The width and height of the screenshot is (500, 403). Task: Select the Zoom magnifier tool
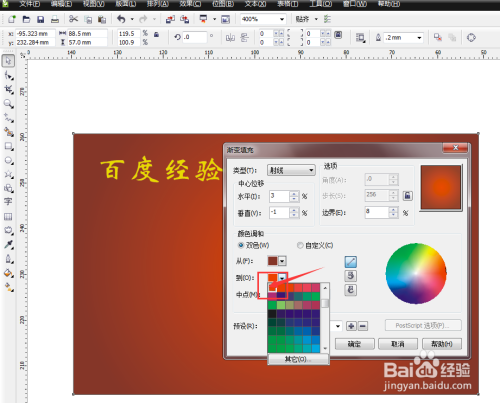(x=8, y=104)
